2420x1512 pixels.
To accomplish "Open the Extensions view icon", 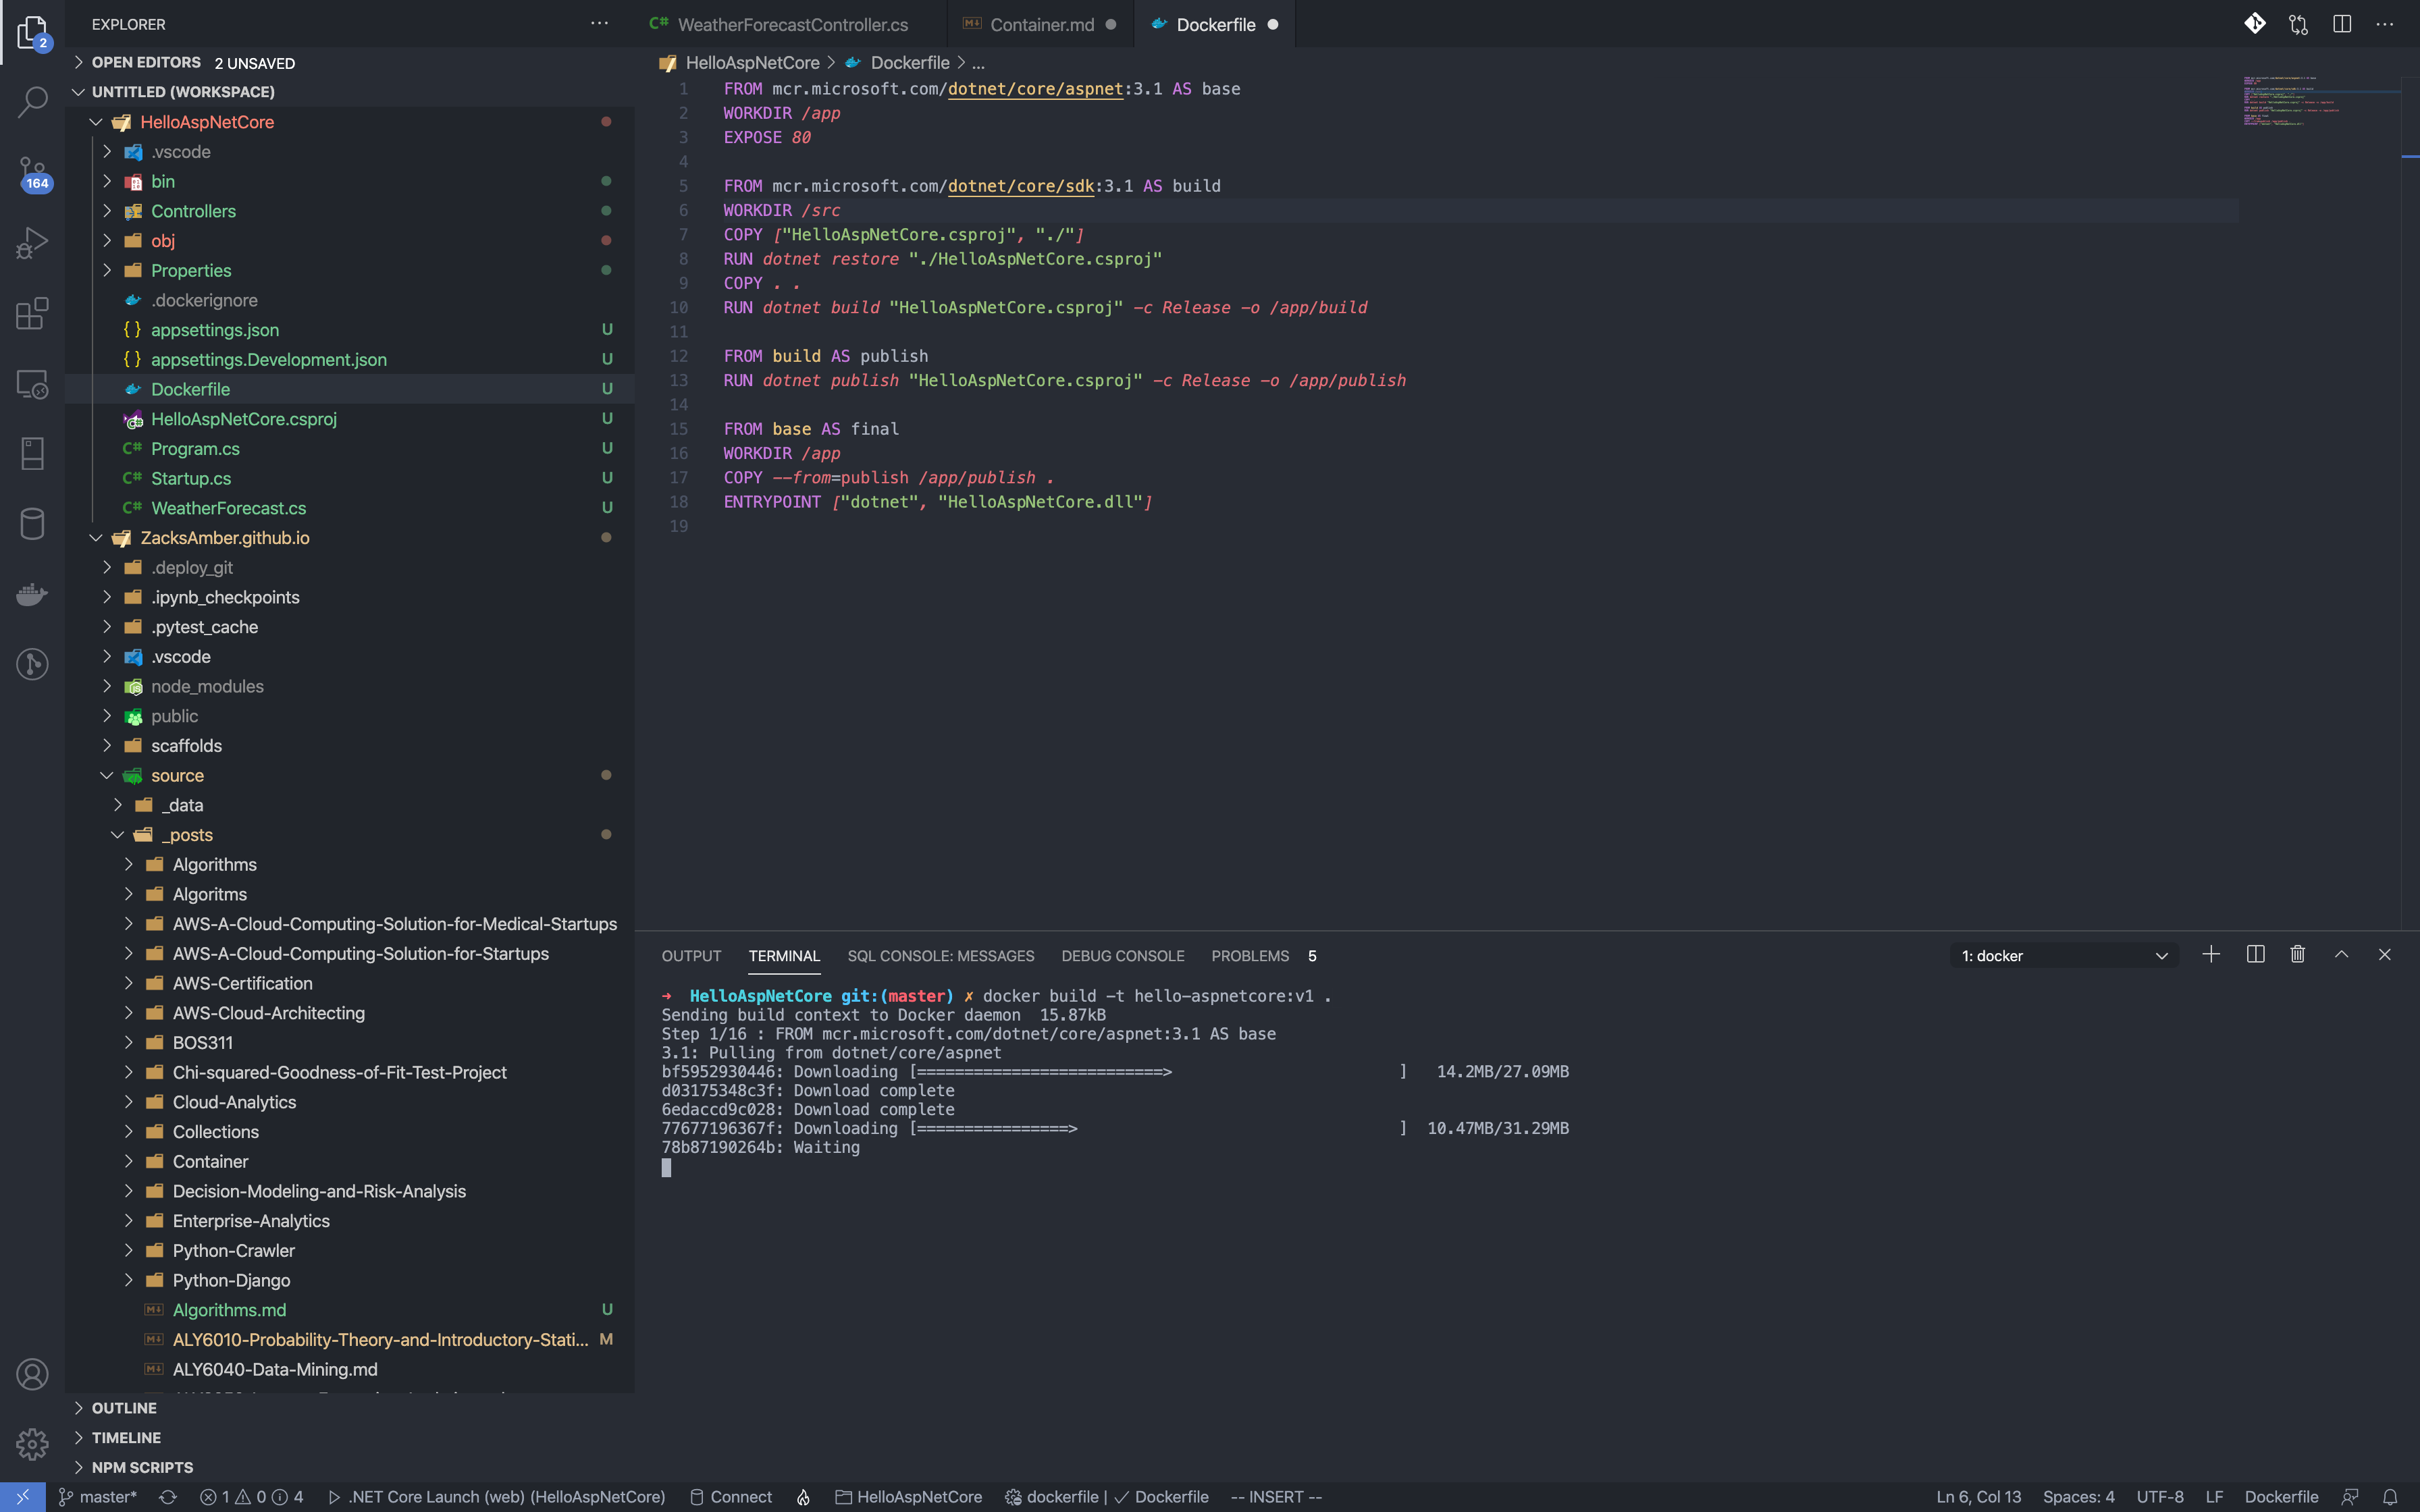I will [32, 313].
